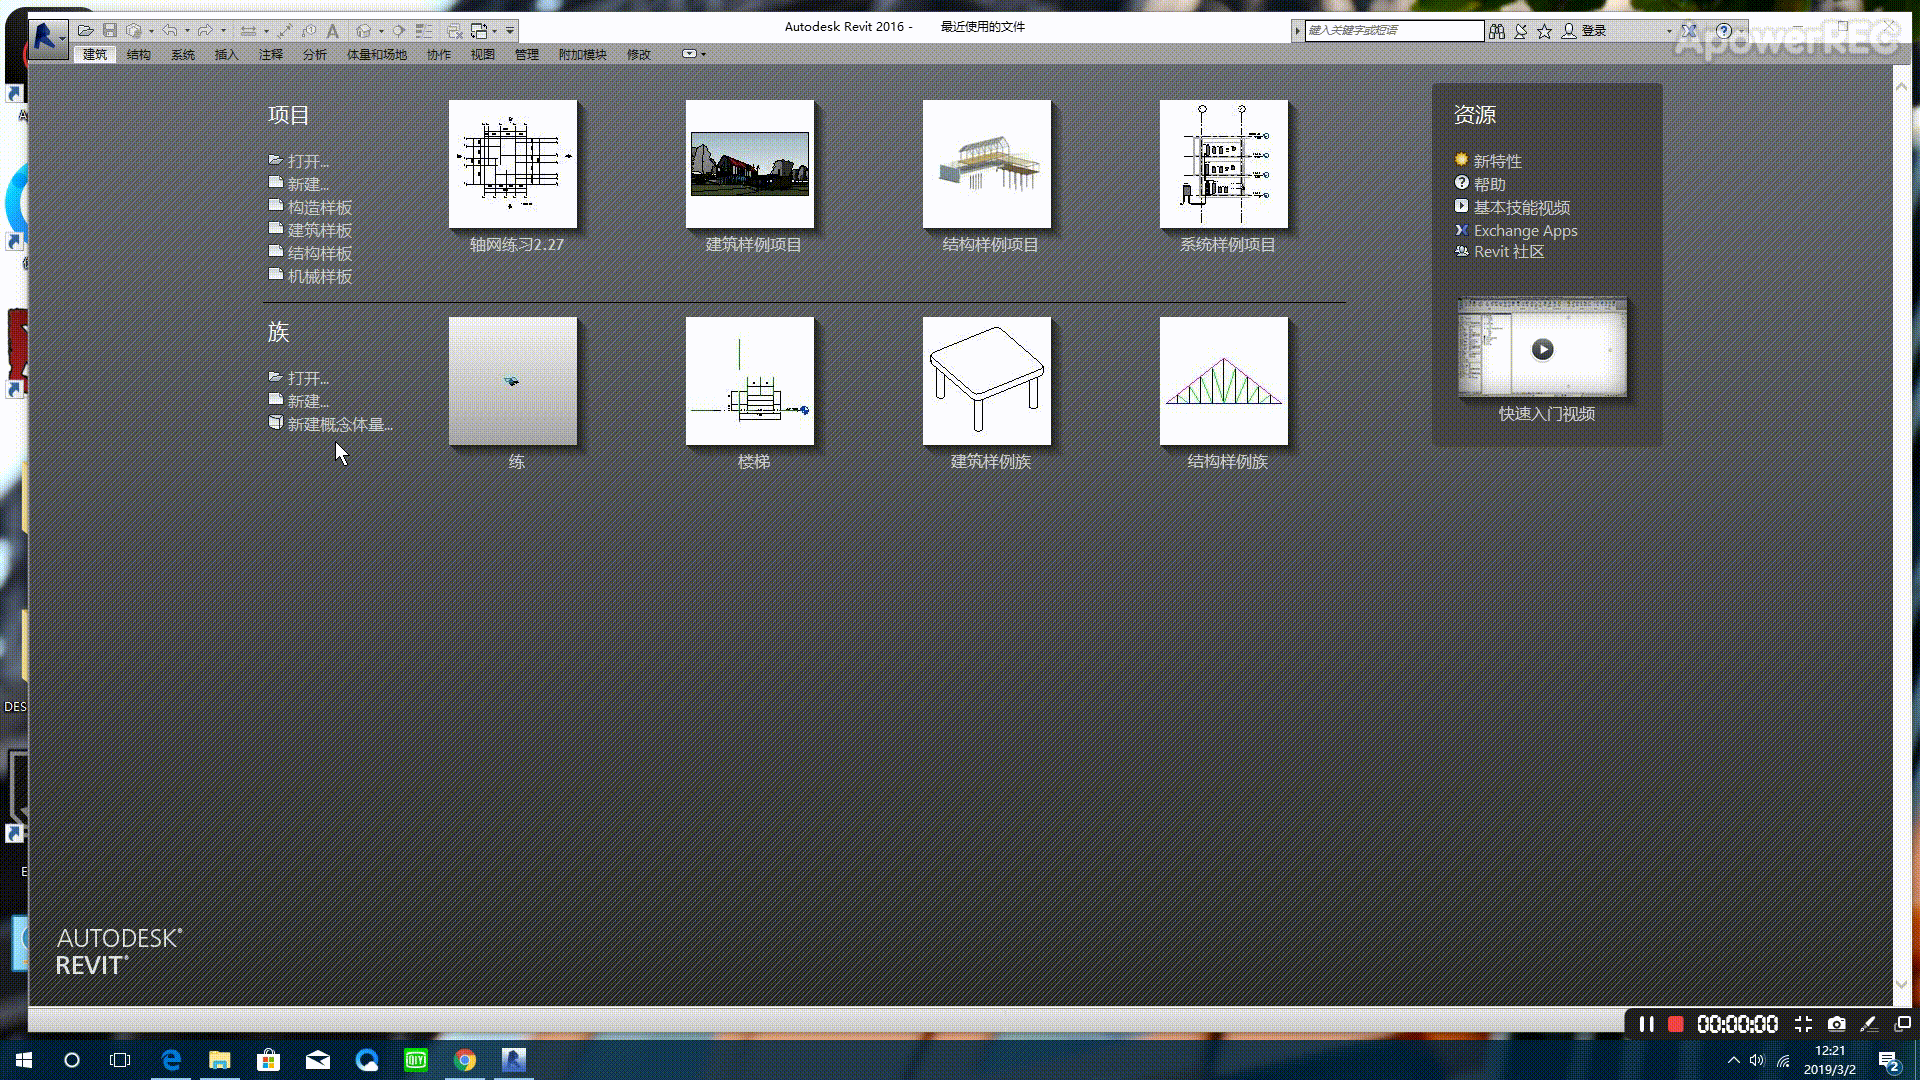Screen dimensions: 1920x1080
Task: Click the Save icon in quick access toolbar
Action: coord(110,31)
